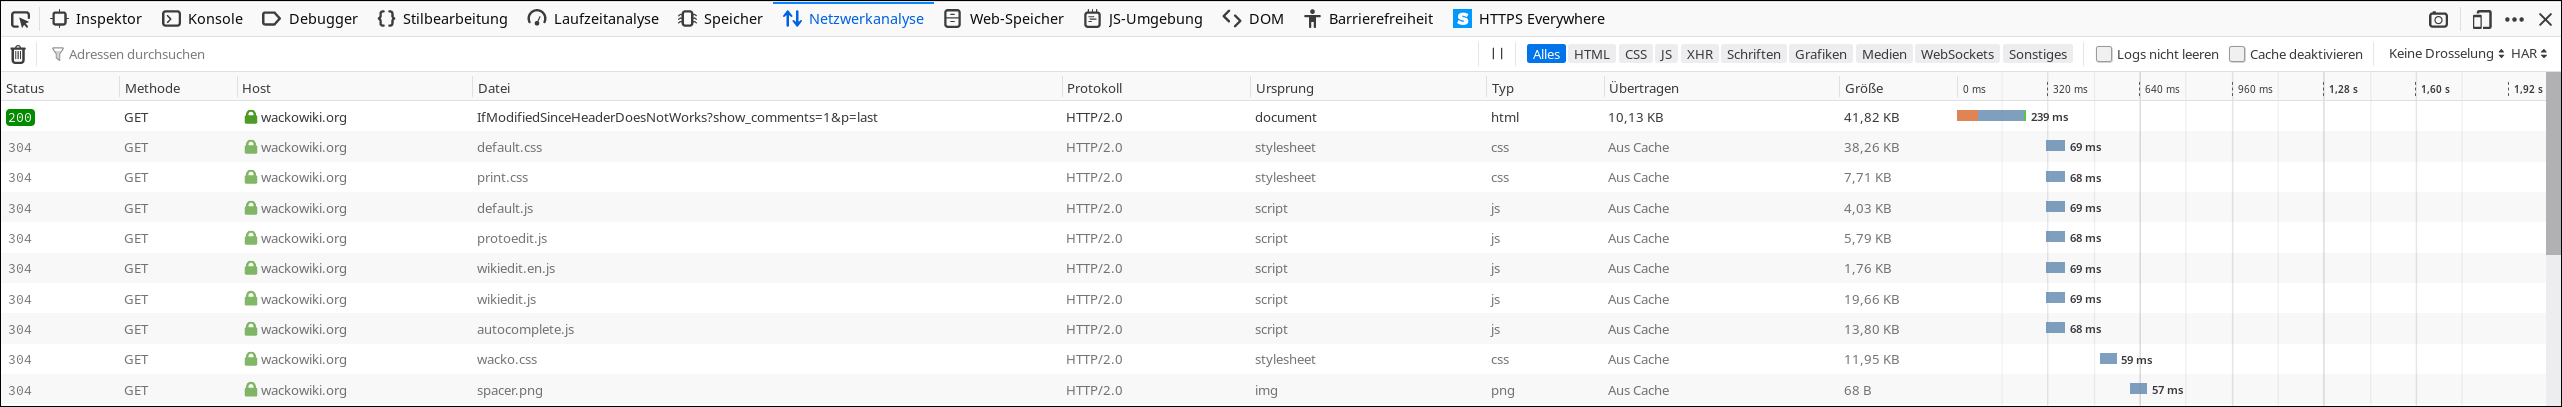Open HTTPS Everywhere panel

1529,19
